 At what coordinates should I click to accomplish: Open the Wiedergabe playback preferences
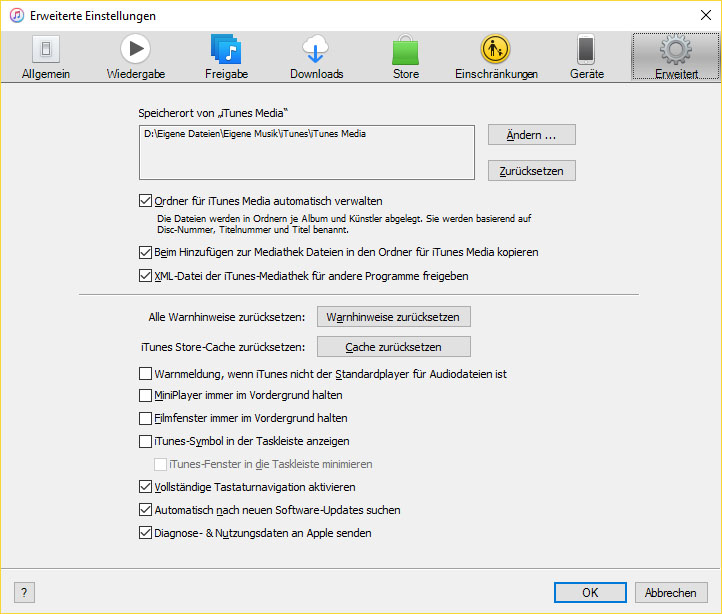click(x=135, y=57)
